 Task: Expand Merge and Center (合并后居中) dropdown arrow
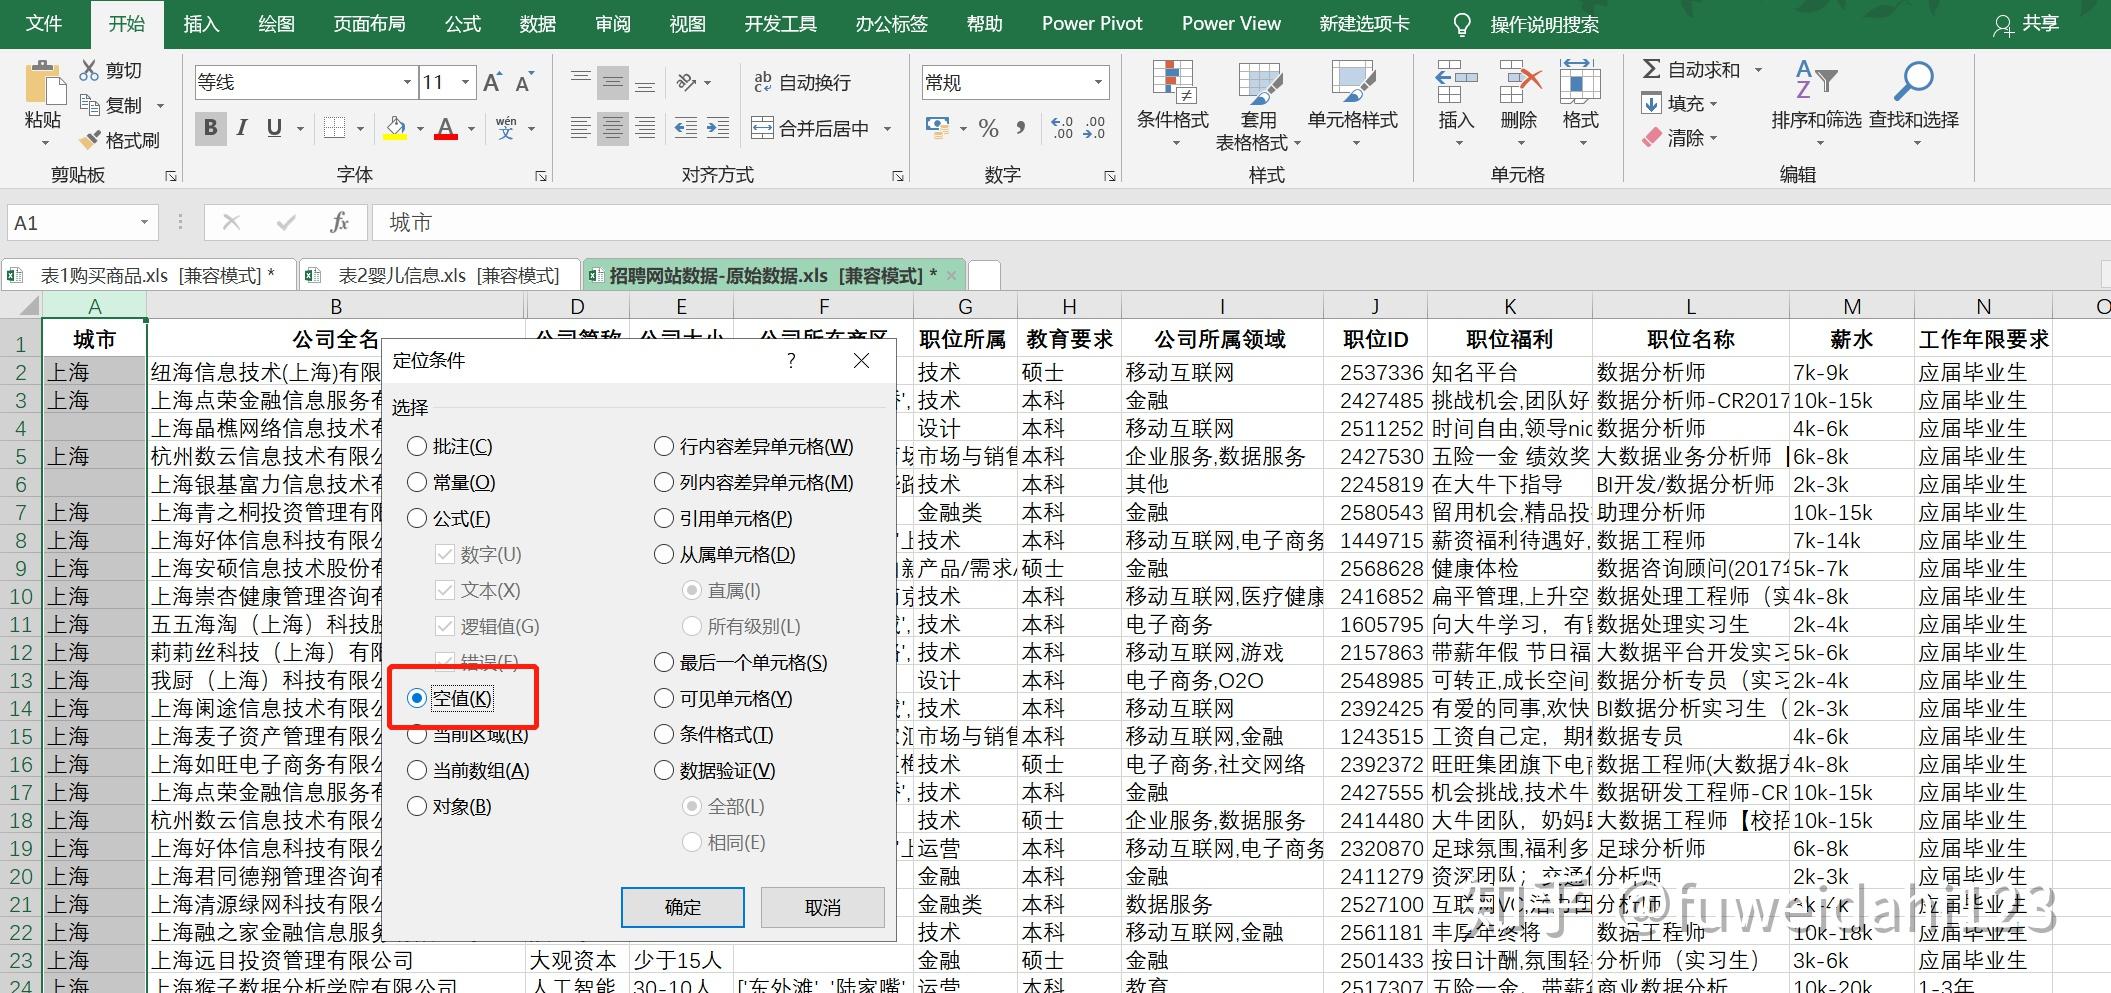[x=887, y=128]
